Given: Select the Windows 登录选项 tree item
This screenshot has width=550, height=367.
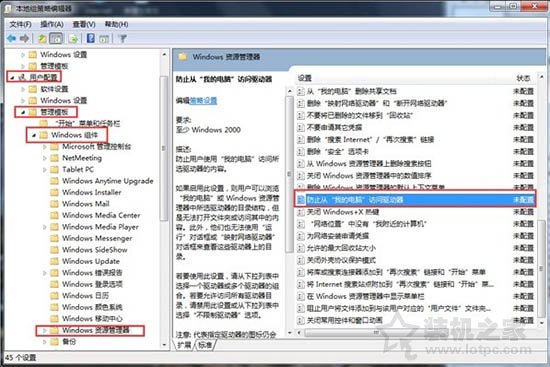Looking at the screenshot, I should coord(92,284).
